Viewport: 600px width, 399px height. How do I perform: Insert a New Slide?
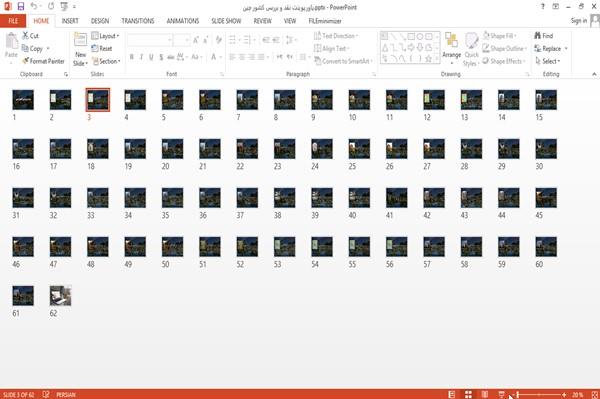(80, 49)
